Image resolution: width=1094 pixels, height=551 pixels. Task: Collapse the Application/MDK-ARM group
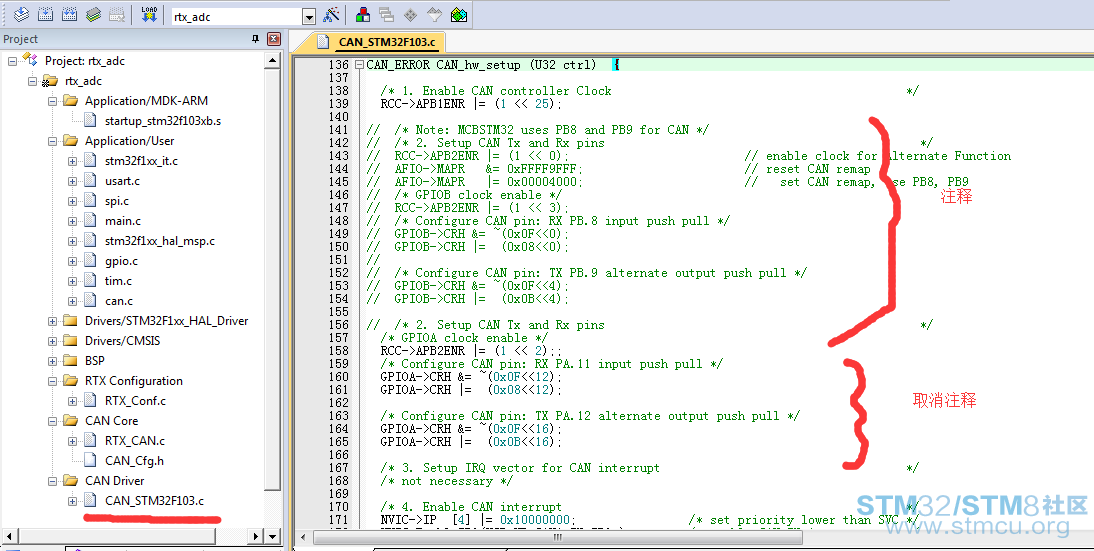click(x=52, y=101)
